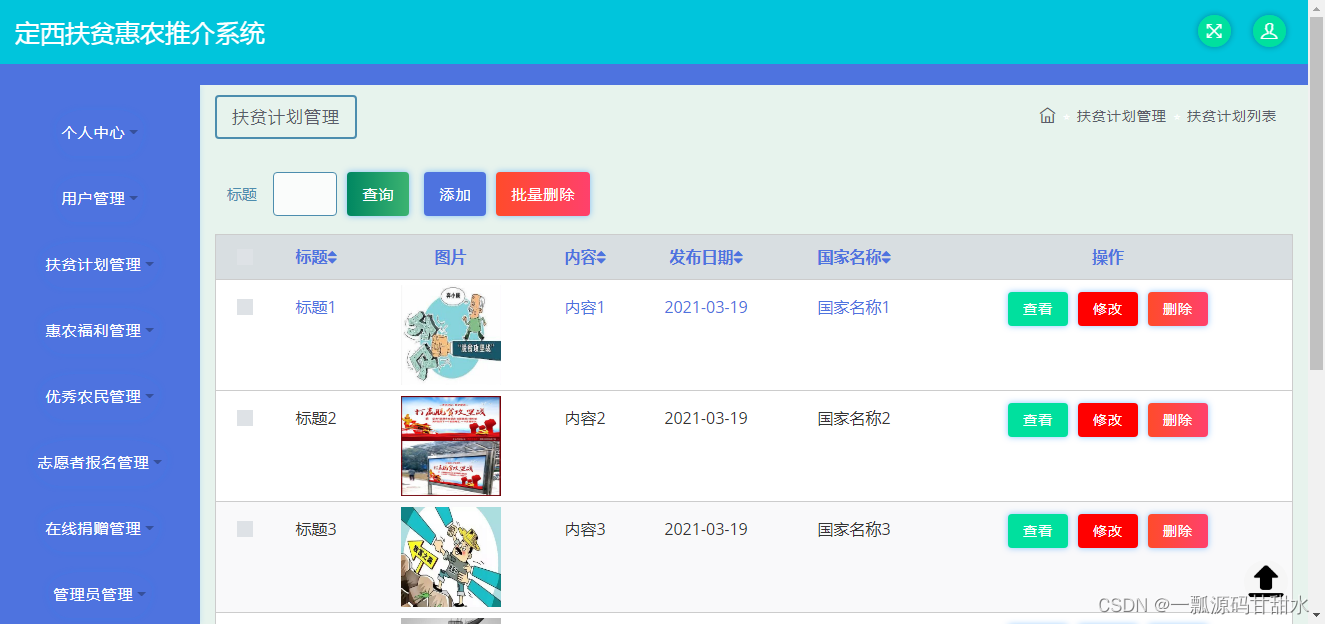The width and height of the screenshot is (1325, 624).
Task: Jump to top with the up arrow icon
Action: [1266, 579]
